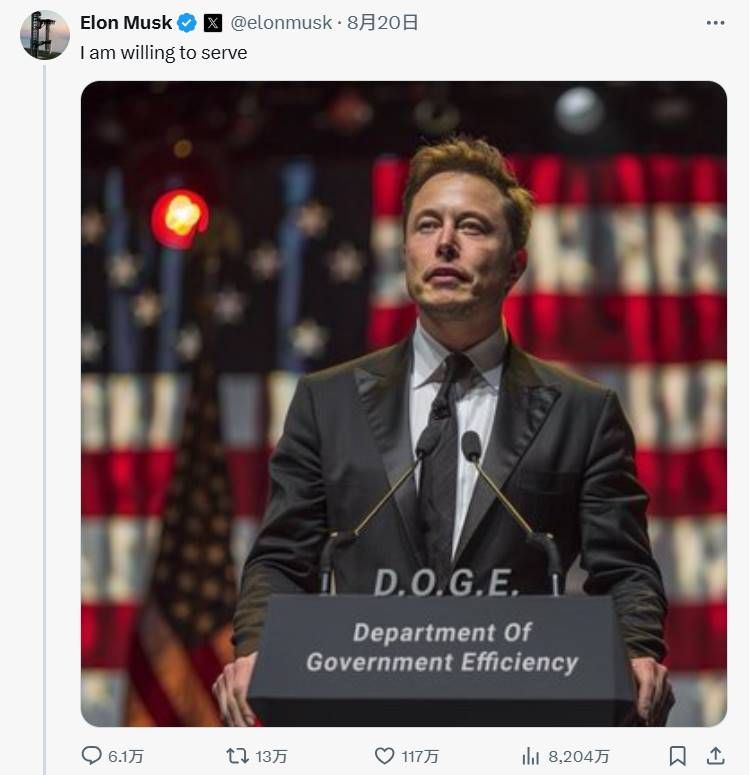Click the reply speech bubble icon
The height and width of the screenshot is (775, 751).
[x=91, y=756]
